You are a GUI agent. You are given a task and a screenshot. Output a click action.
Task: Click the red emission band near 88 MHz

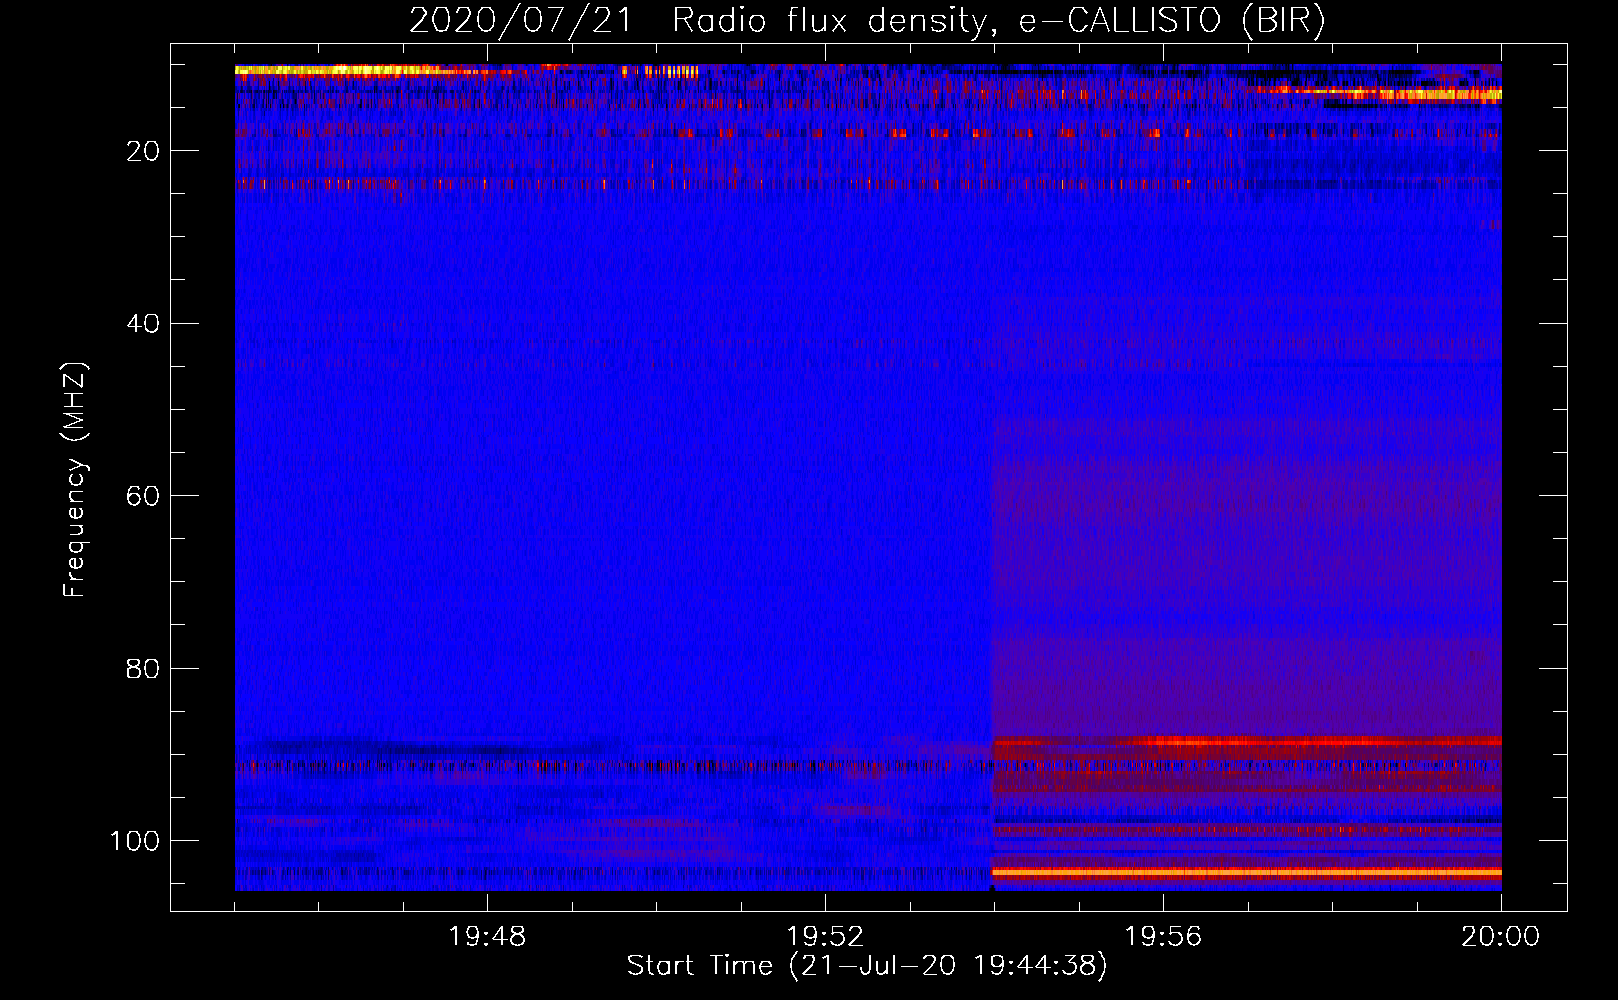click(x=1247, y=742)
